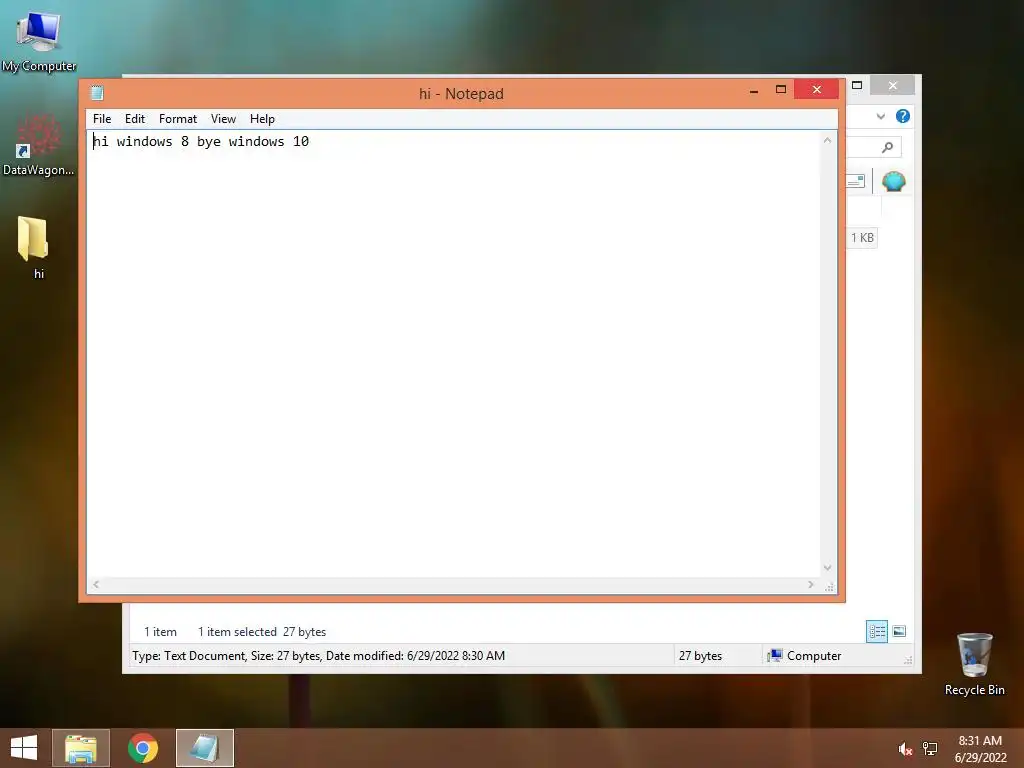Click the search magnifier in Explorer window
Viewport: 1024px width, 768px height.
(887, 148)
